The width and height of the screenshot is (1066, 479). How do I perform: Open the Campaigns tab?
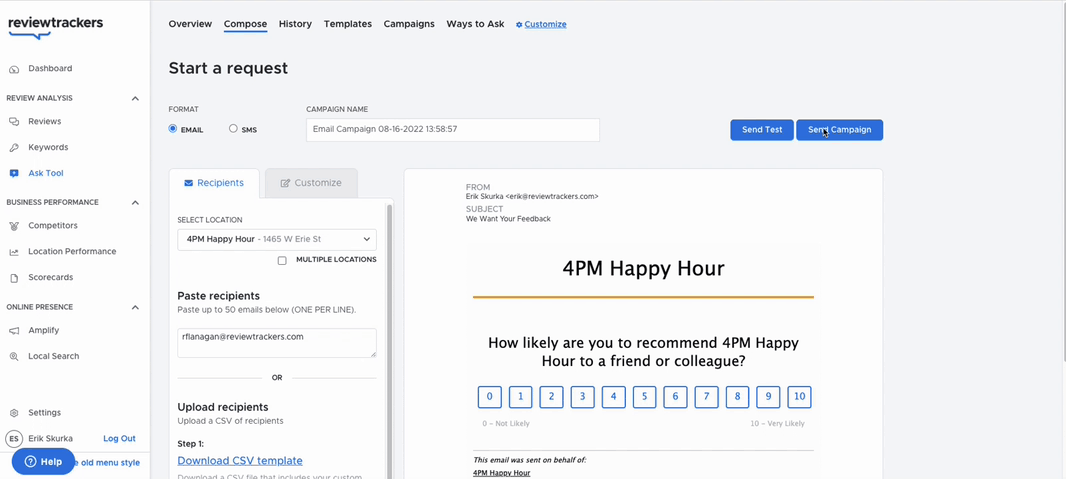[x=409, y=24]
